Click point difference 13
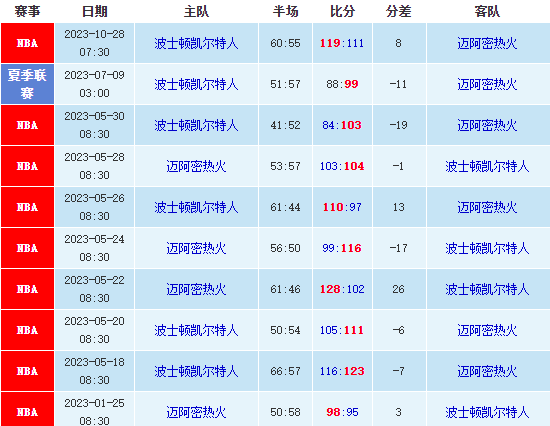The height and width of the screenshot is (426, 550). [398, 207]
